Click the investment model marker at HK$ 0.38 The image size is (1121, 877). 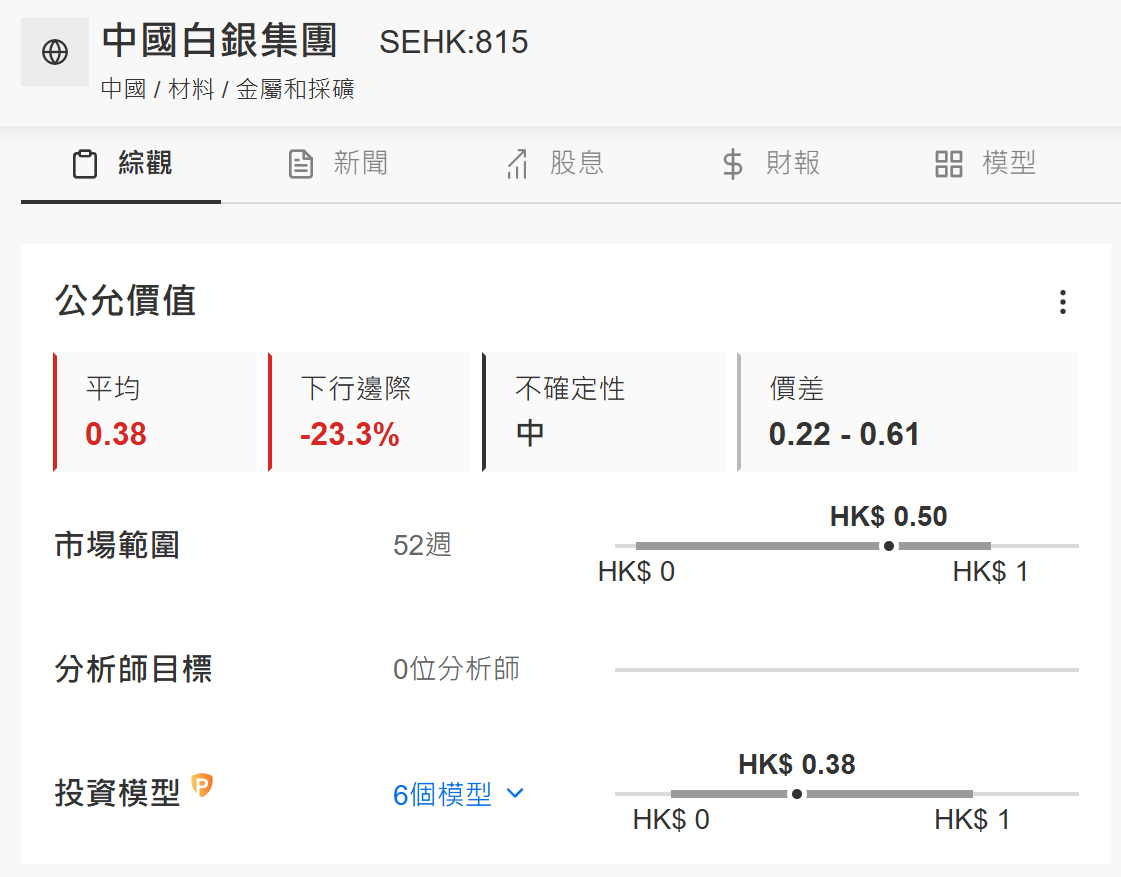click(x=796, y=794)
